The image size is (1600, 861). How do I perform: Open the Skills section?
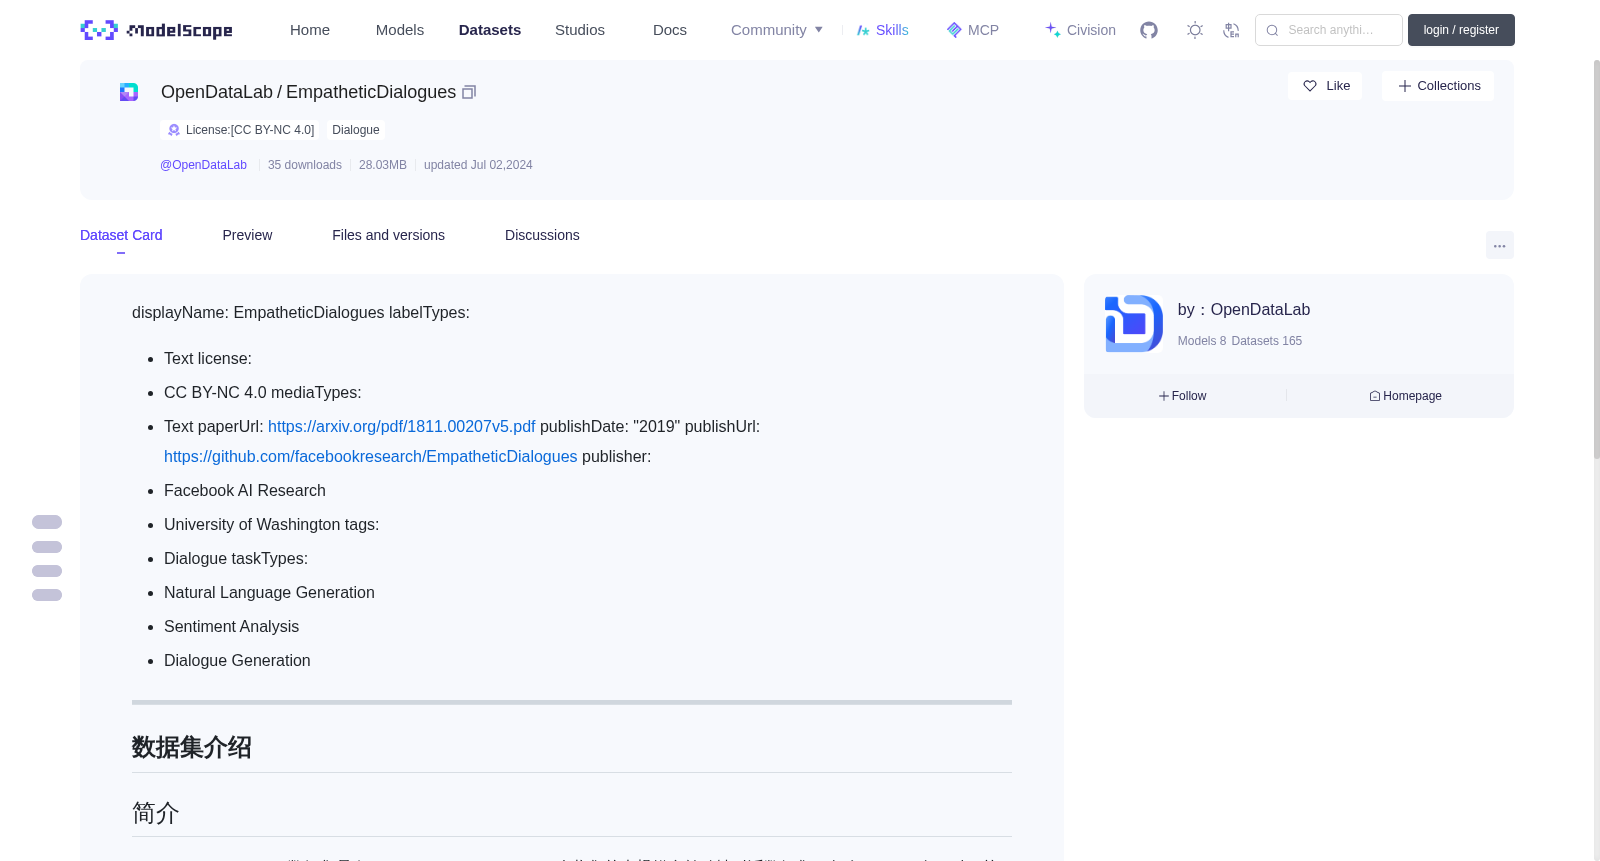(x=883, y=30)
